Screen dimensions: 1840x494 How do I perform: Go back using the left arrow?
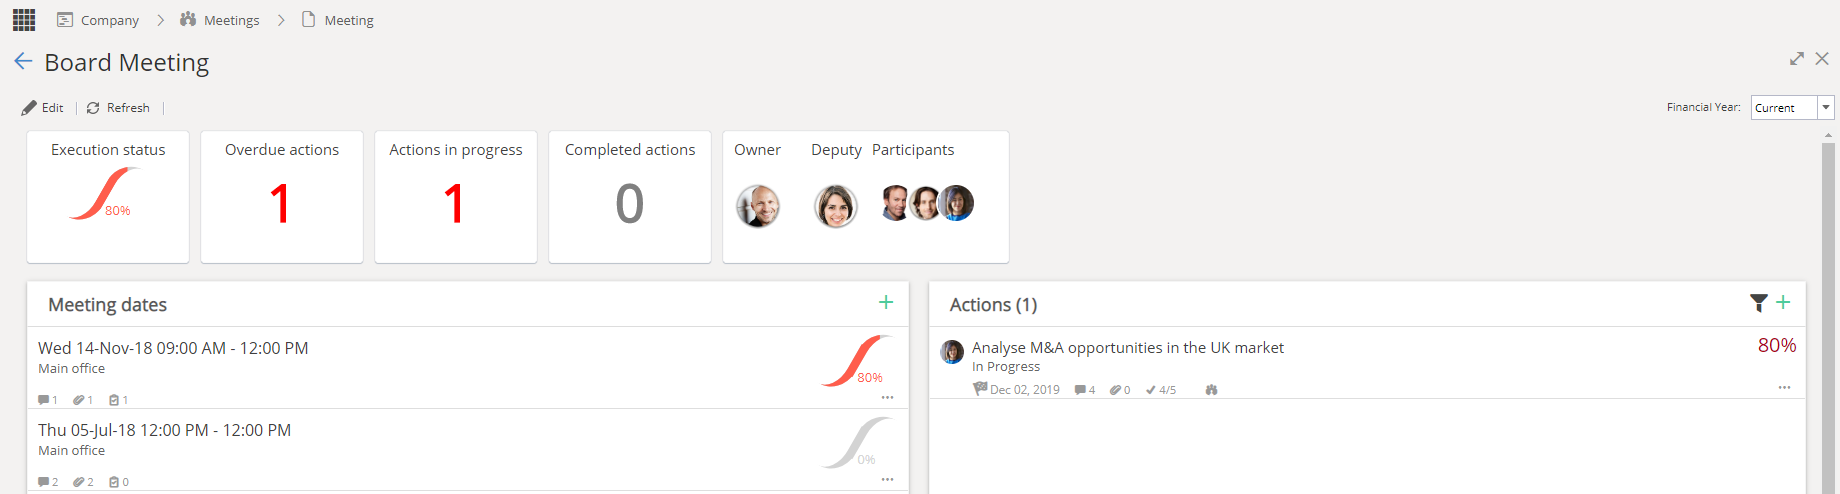pyautogui.click(x=23, y=62)
